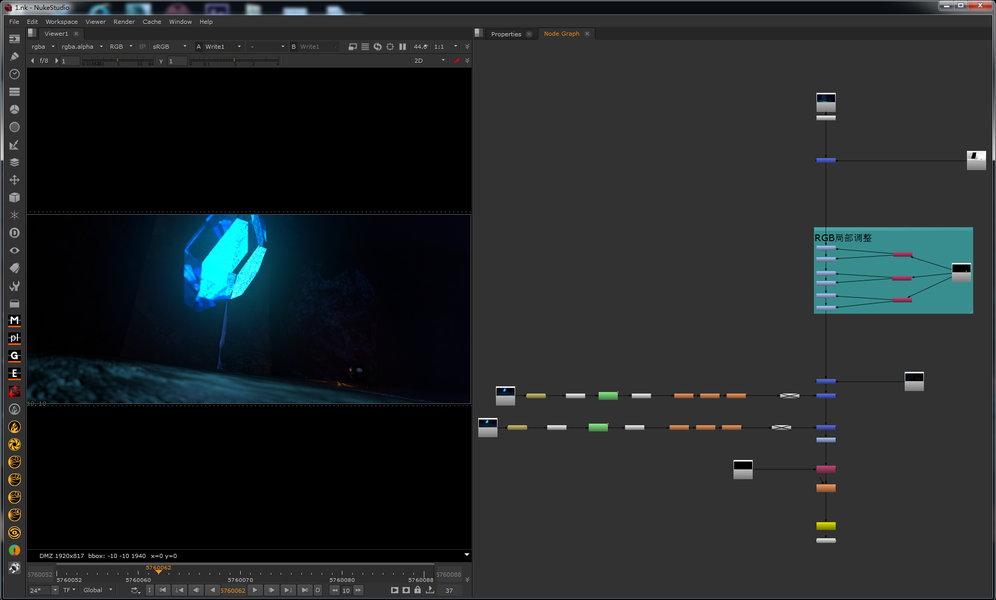Screen dimensions: 996x600
Task: Open the pl plugin toolbar icon
Action: [14, 338]
